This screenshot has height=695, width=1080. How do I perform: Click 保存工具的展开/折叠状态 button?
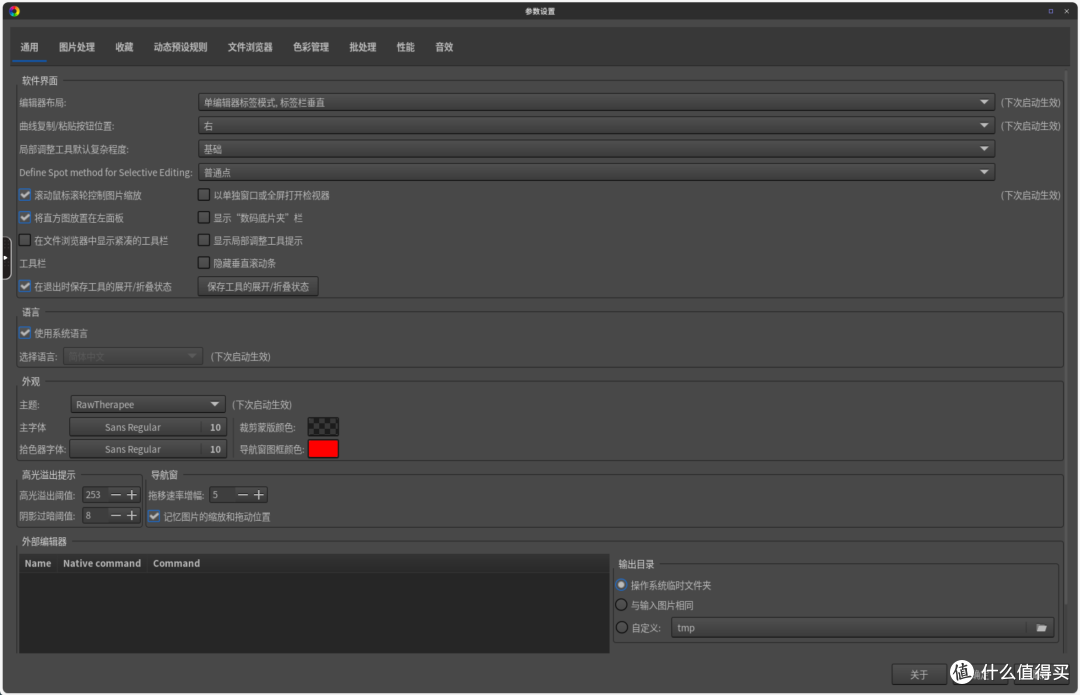(x=258, y=287)
